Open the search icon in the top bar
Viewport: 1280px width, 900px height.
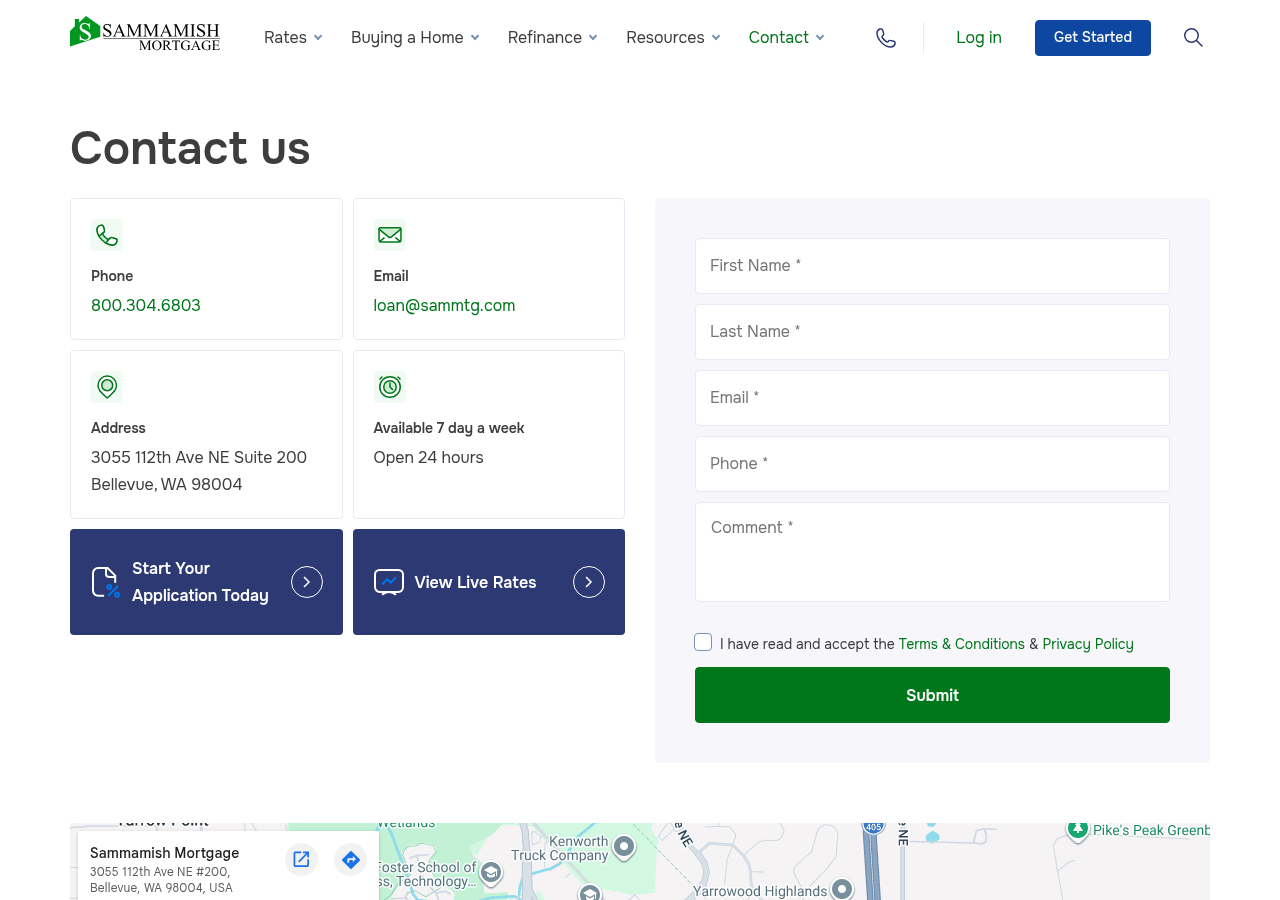(1192, 37)
